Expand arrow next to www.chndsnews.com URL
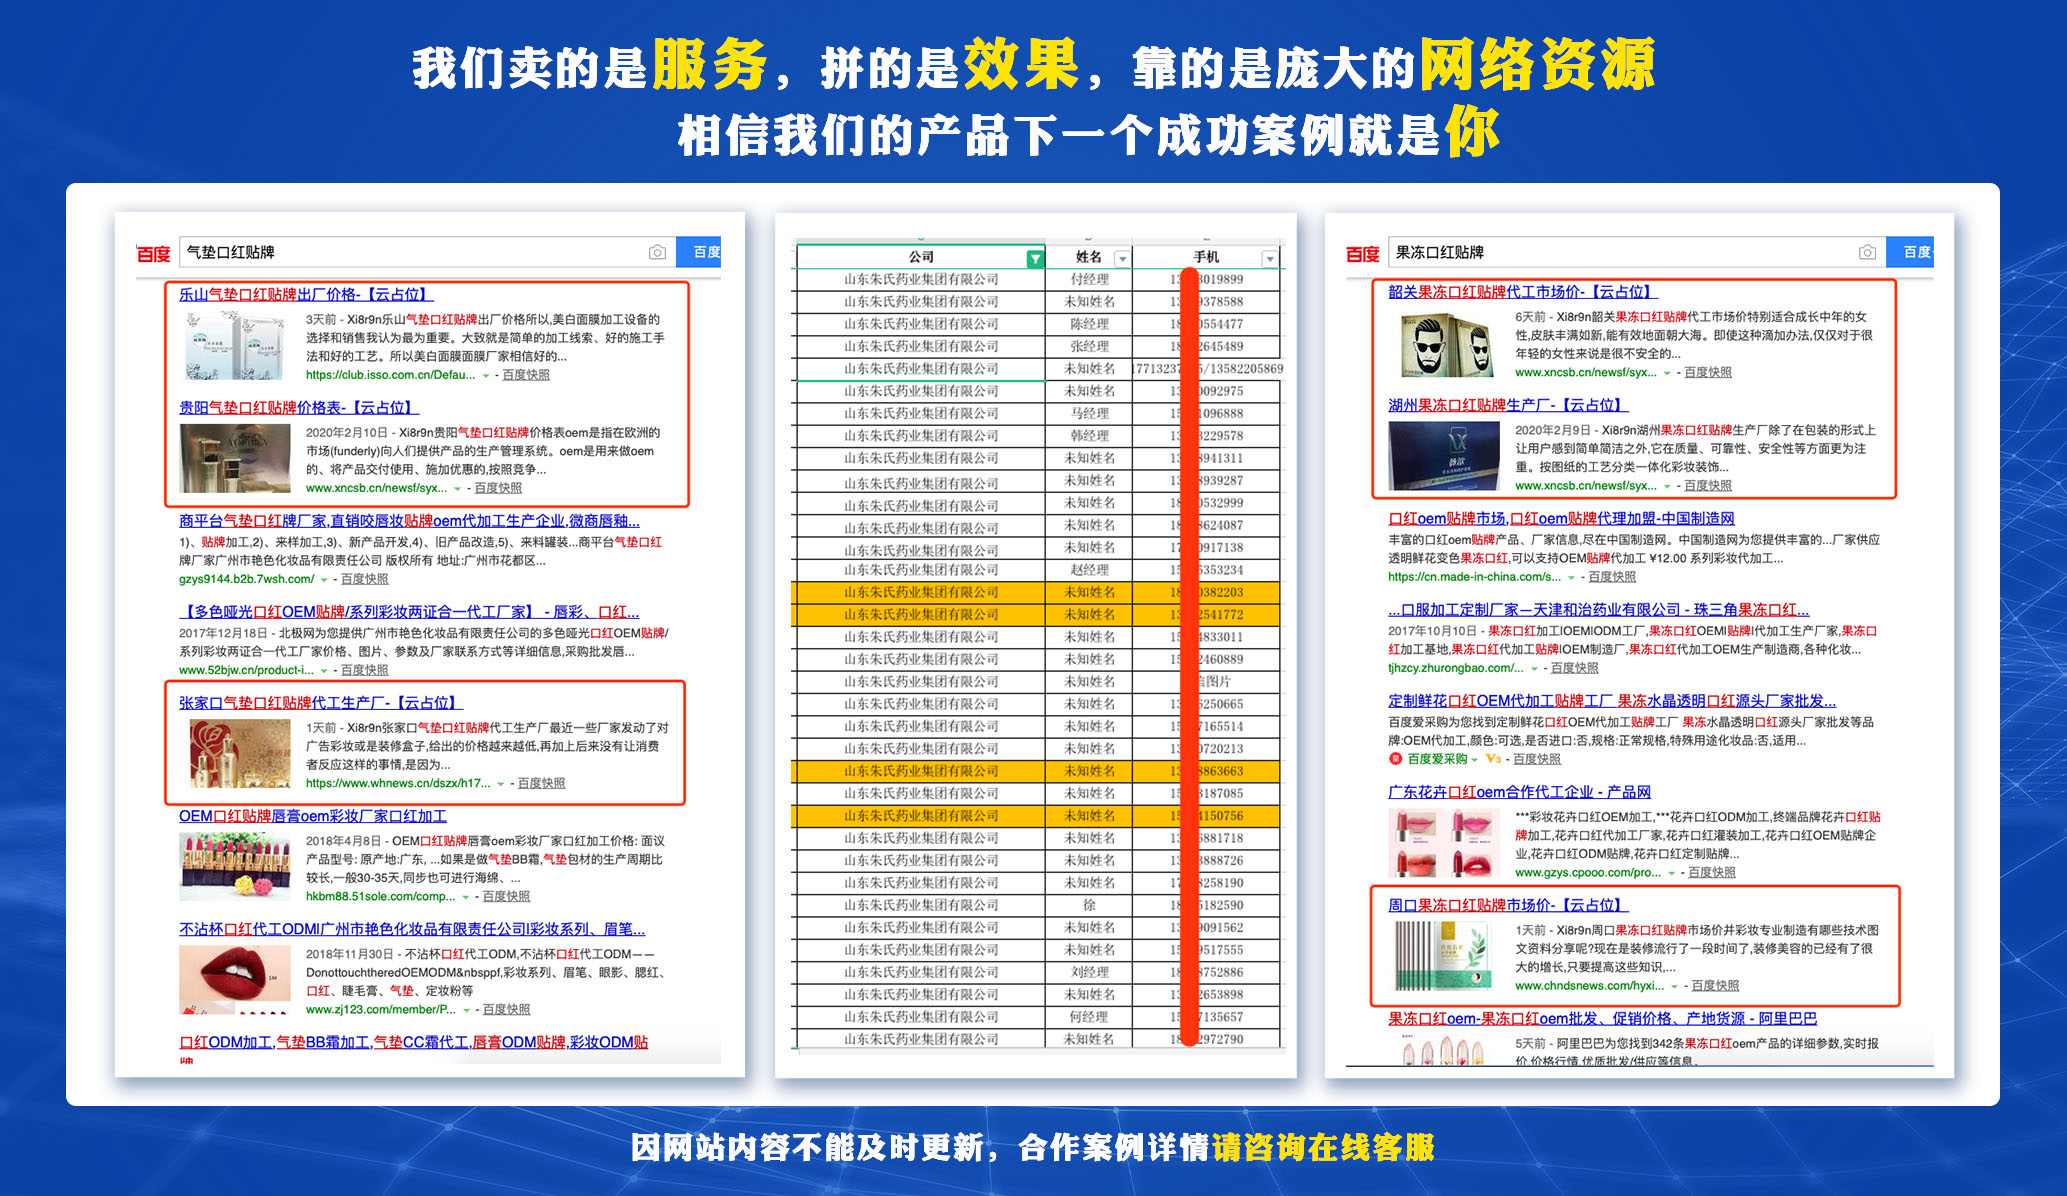This screenshot has width=2067, height=1196. [x=1675, y=987]
